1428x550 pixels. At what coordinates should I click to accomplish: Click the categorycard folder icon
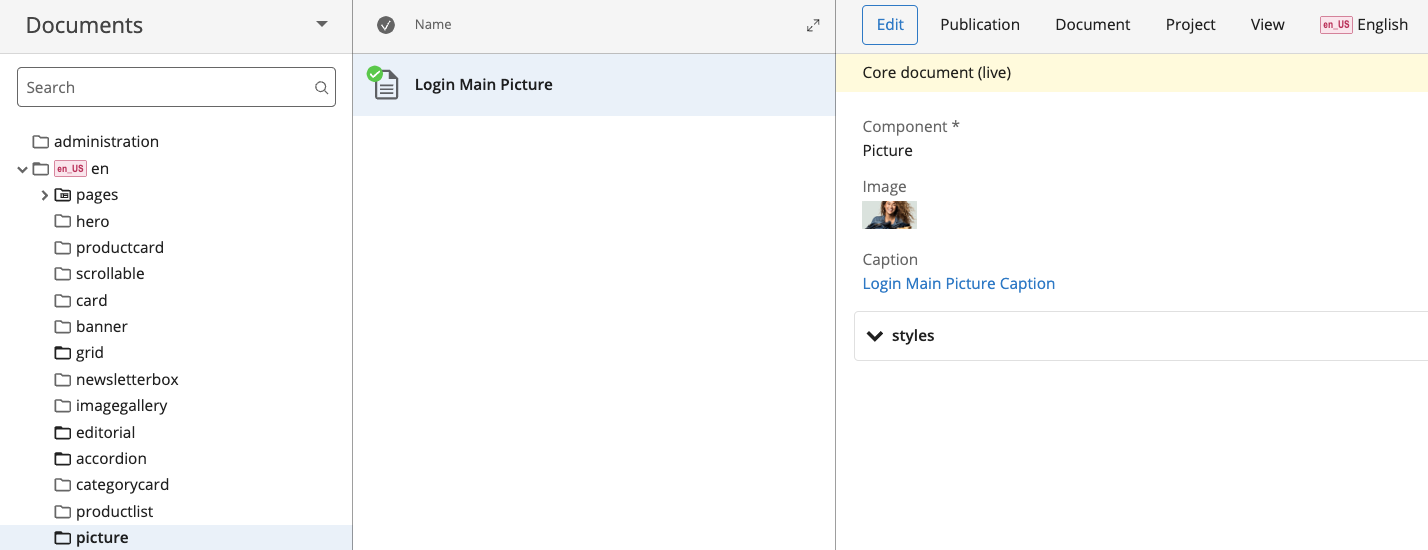63,485
